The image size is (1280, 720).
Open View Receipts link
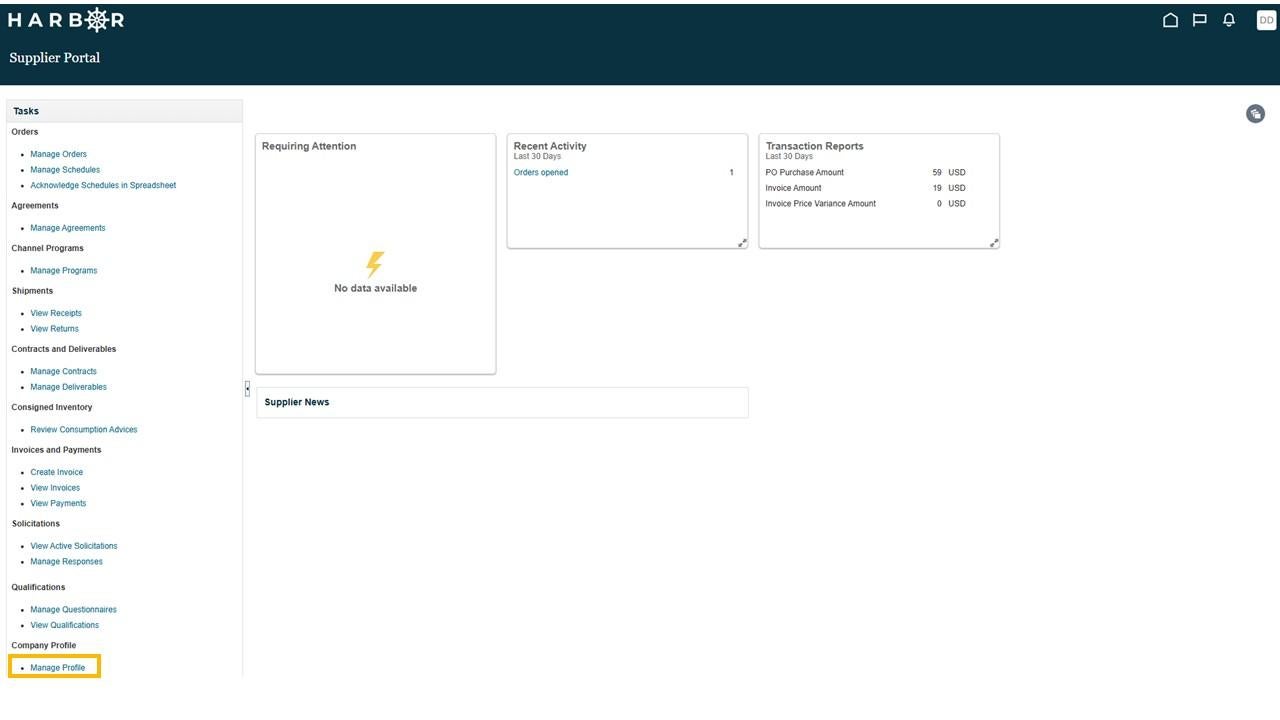[x=56, y=313]
